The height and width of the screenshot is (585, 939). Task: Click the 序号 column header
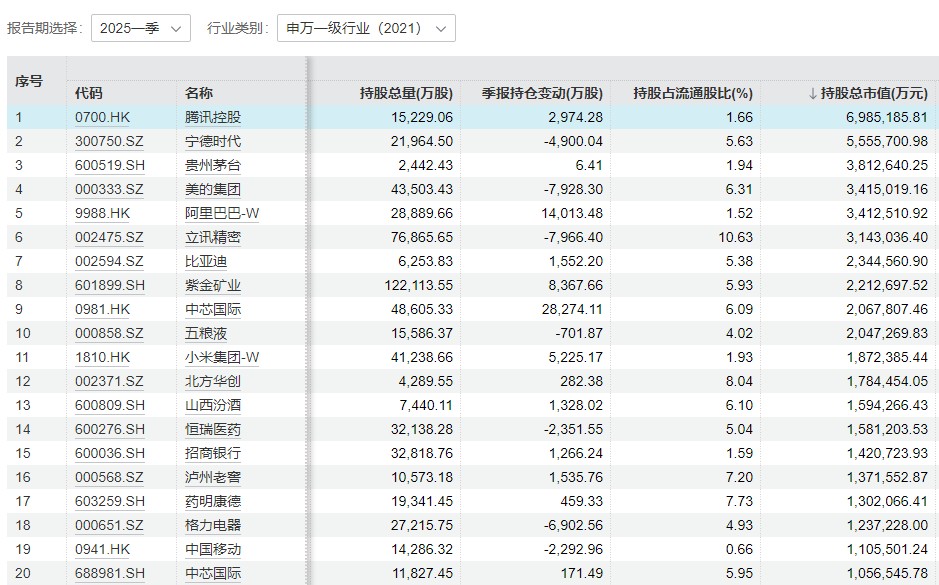click(x=29, y=81)
